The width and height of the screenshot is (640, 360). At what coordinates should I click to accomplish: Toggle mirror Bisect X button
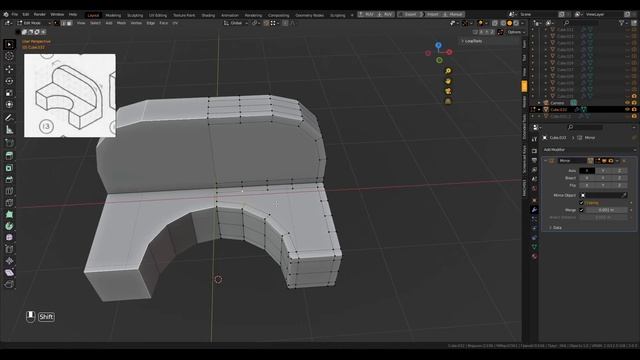(x=587, y=178)
